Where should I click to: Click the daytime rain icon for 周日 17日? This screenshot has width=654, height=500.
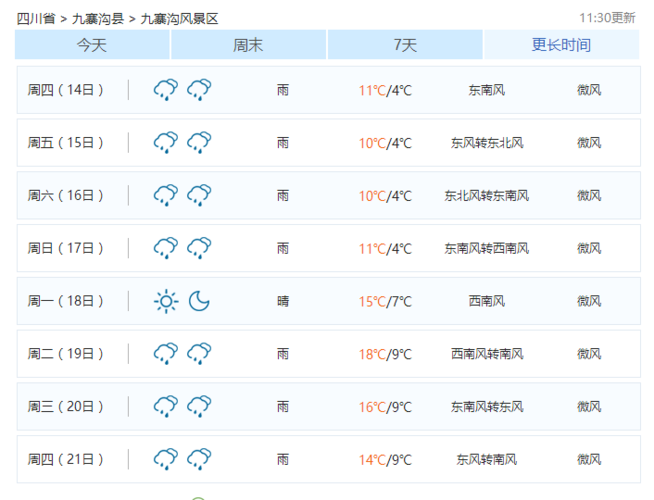pos(166,248)
